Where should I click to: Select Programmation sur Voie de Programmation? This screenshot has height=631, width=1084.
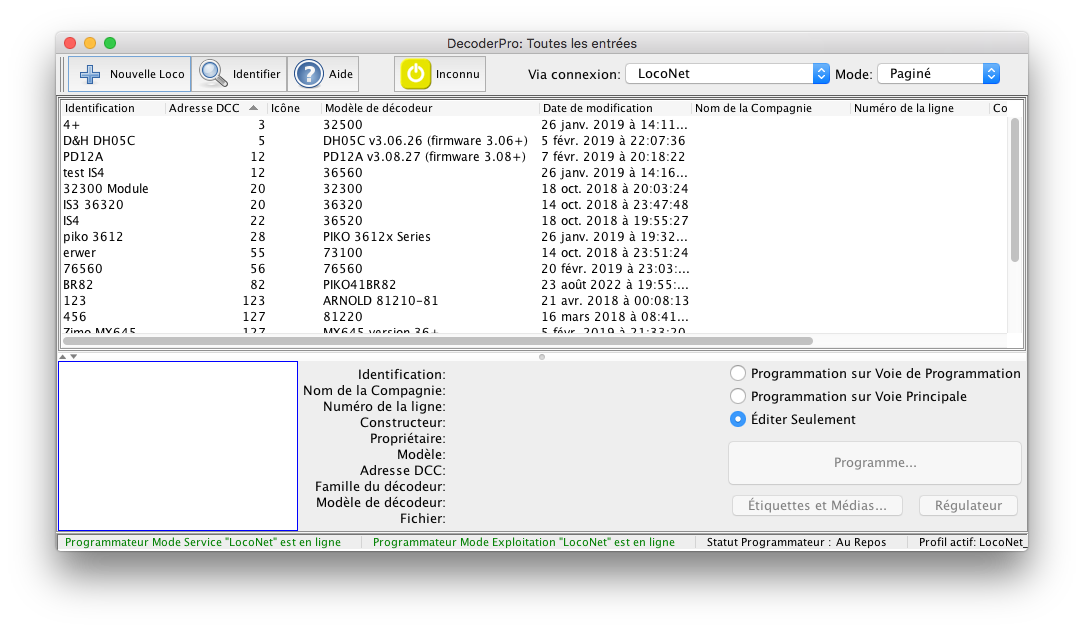coord(739,373)
